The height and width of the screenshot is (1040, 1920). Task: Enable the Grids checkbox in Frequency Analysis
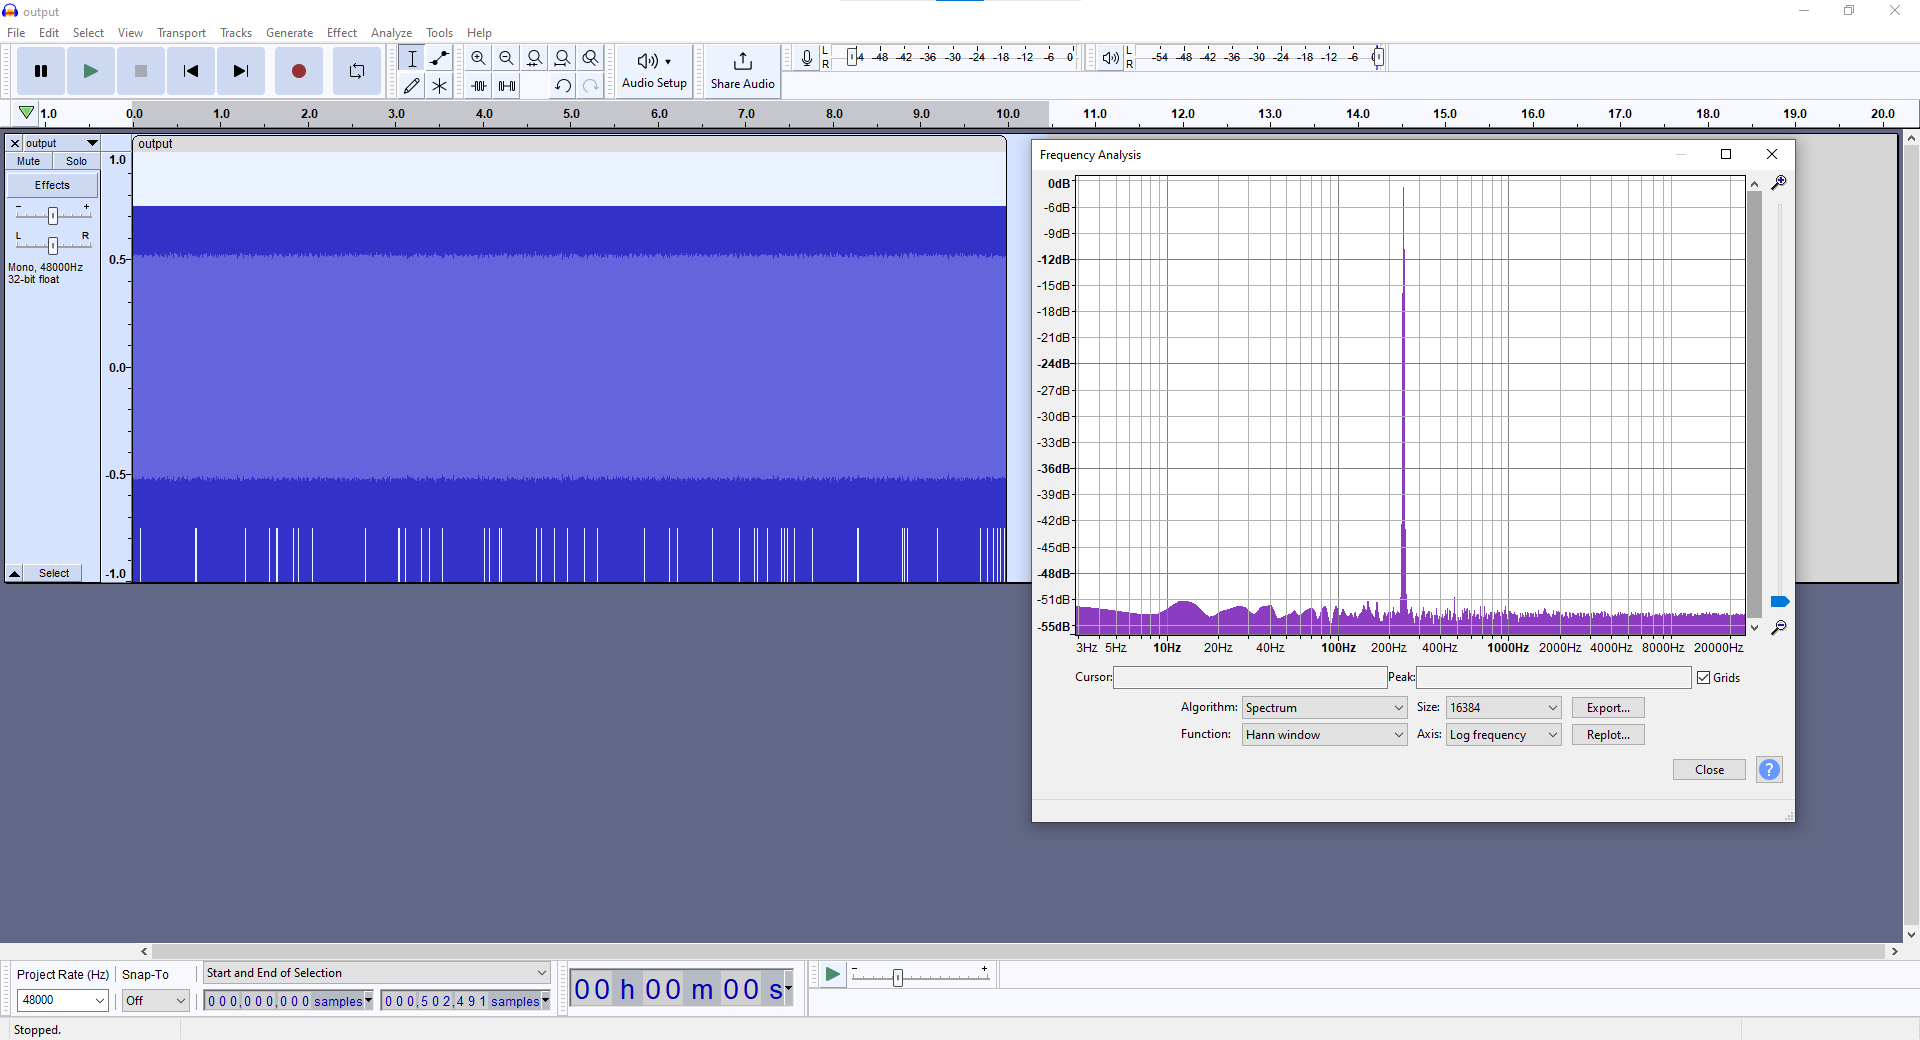[1703, 678]
